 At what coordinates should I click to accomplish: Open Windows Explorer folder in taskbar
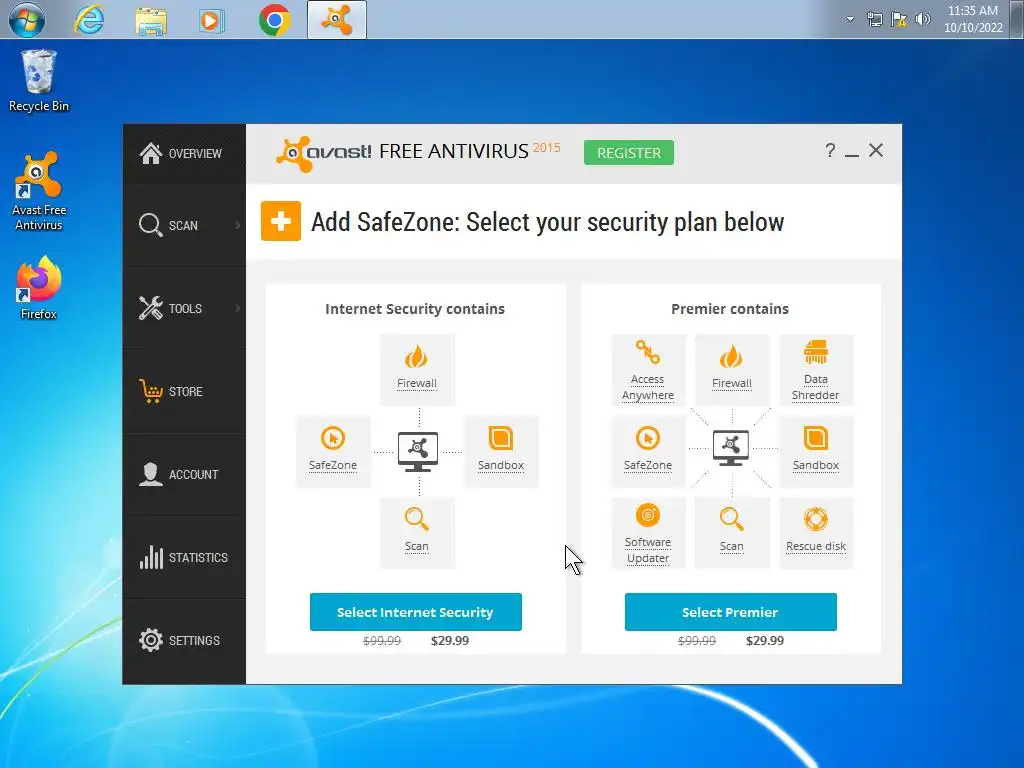point(151,20)
